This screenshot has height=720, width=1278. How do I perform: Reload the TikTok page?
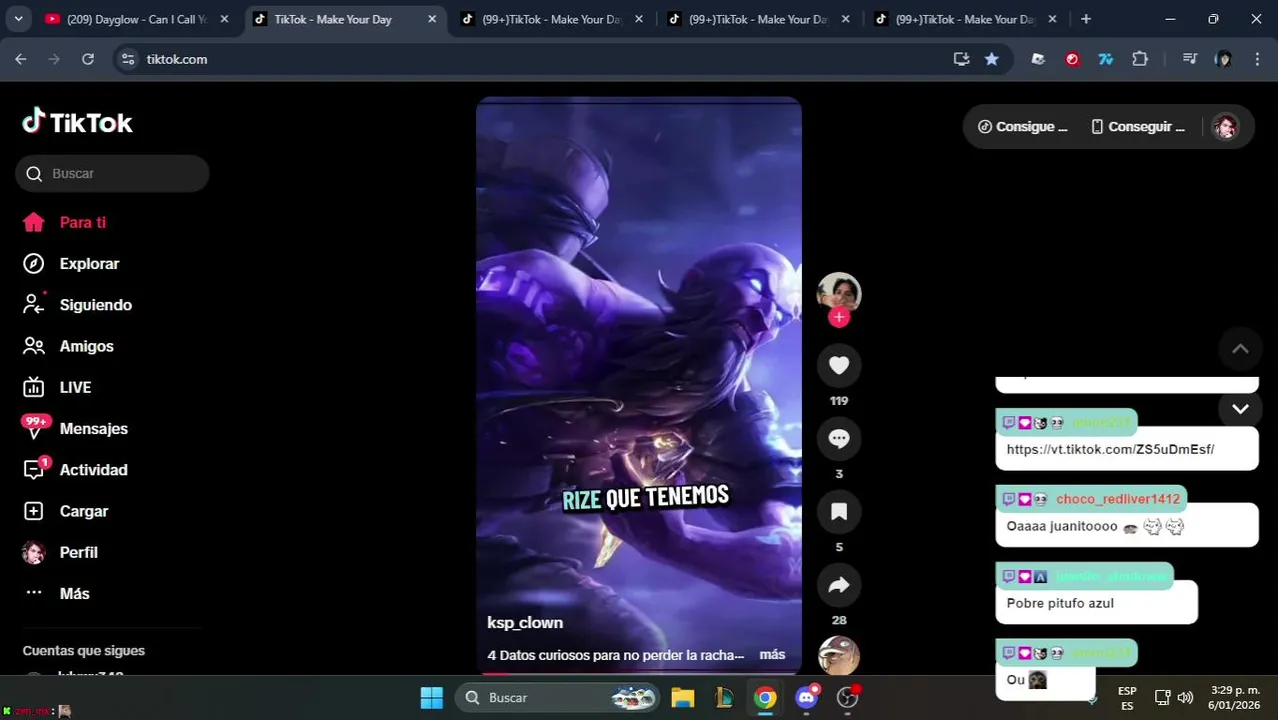coord(88,59)
